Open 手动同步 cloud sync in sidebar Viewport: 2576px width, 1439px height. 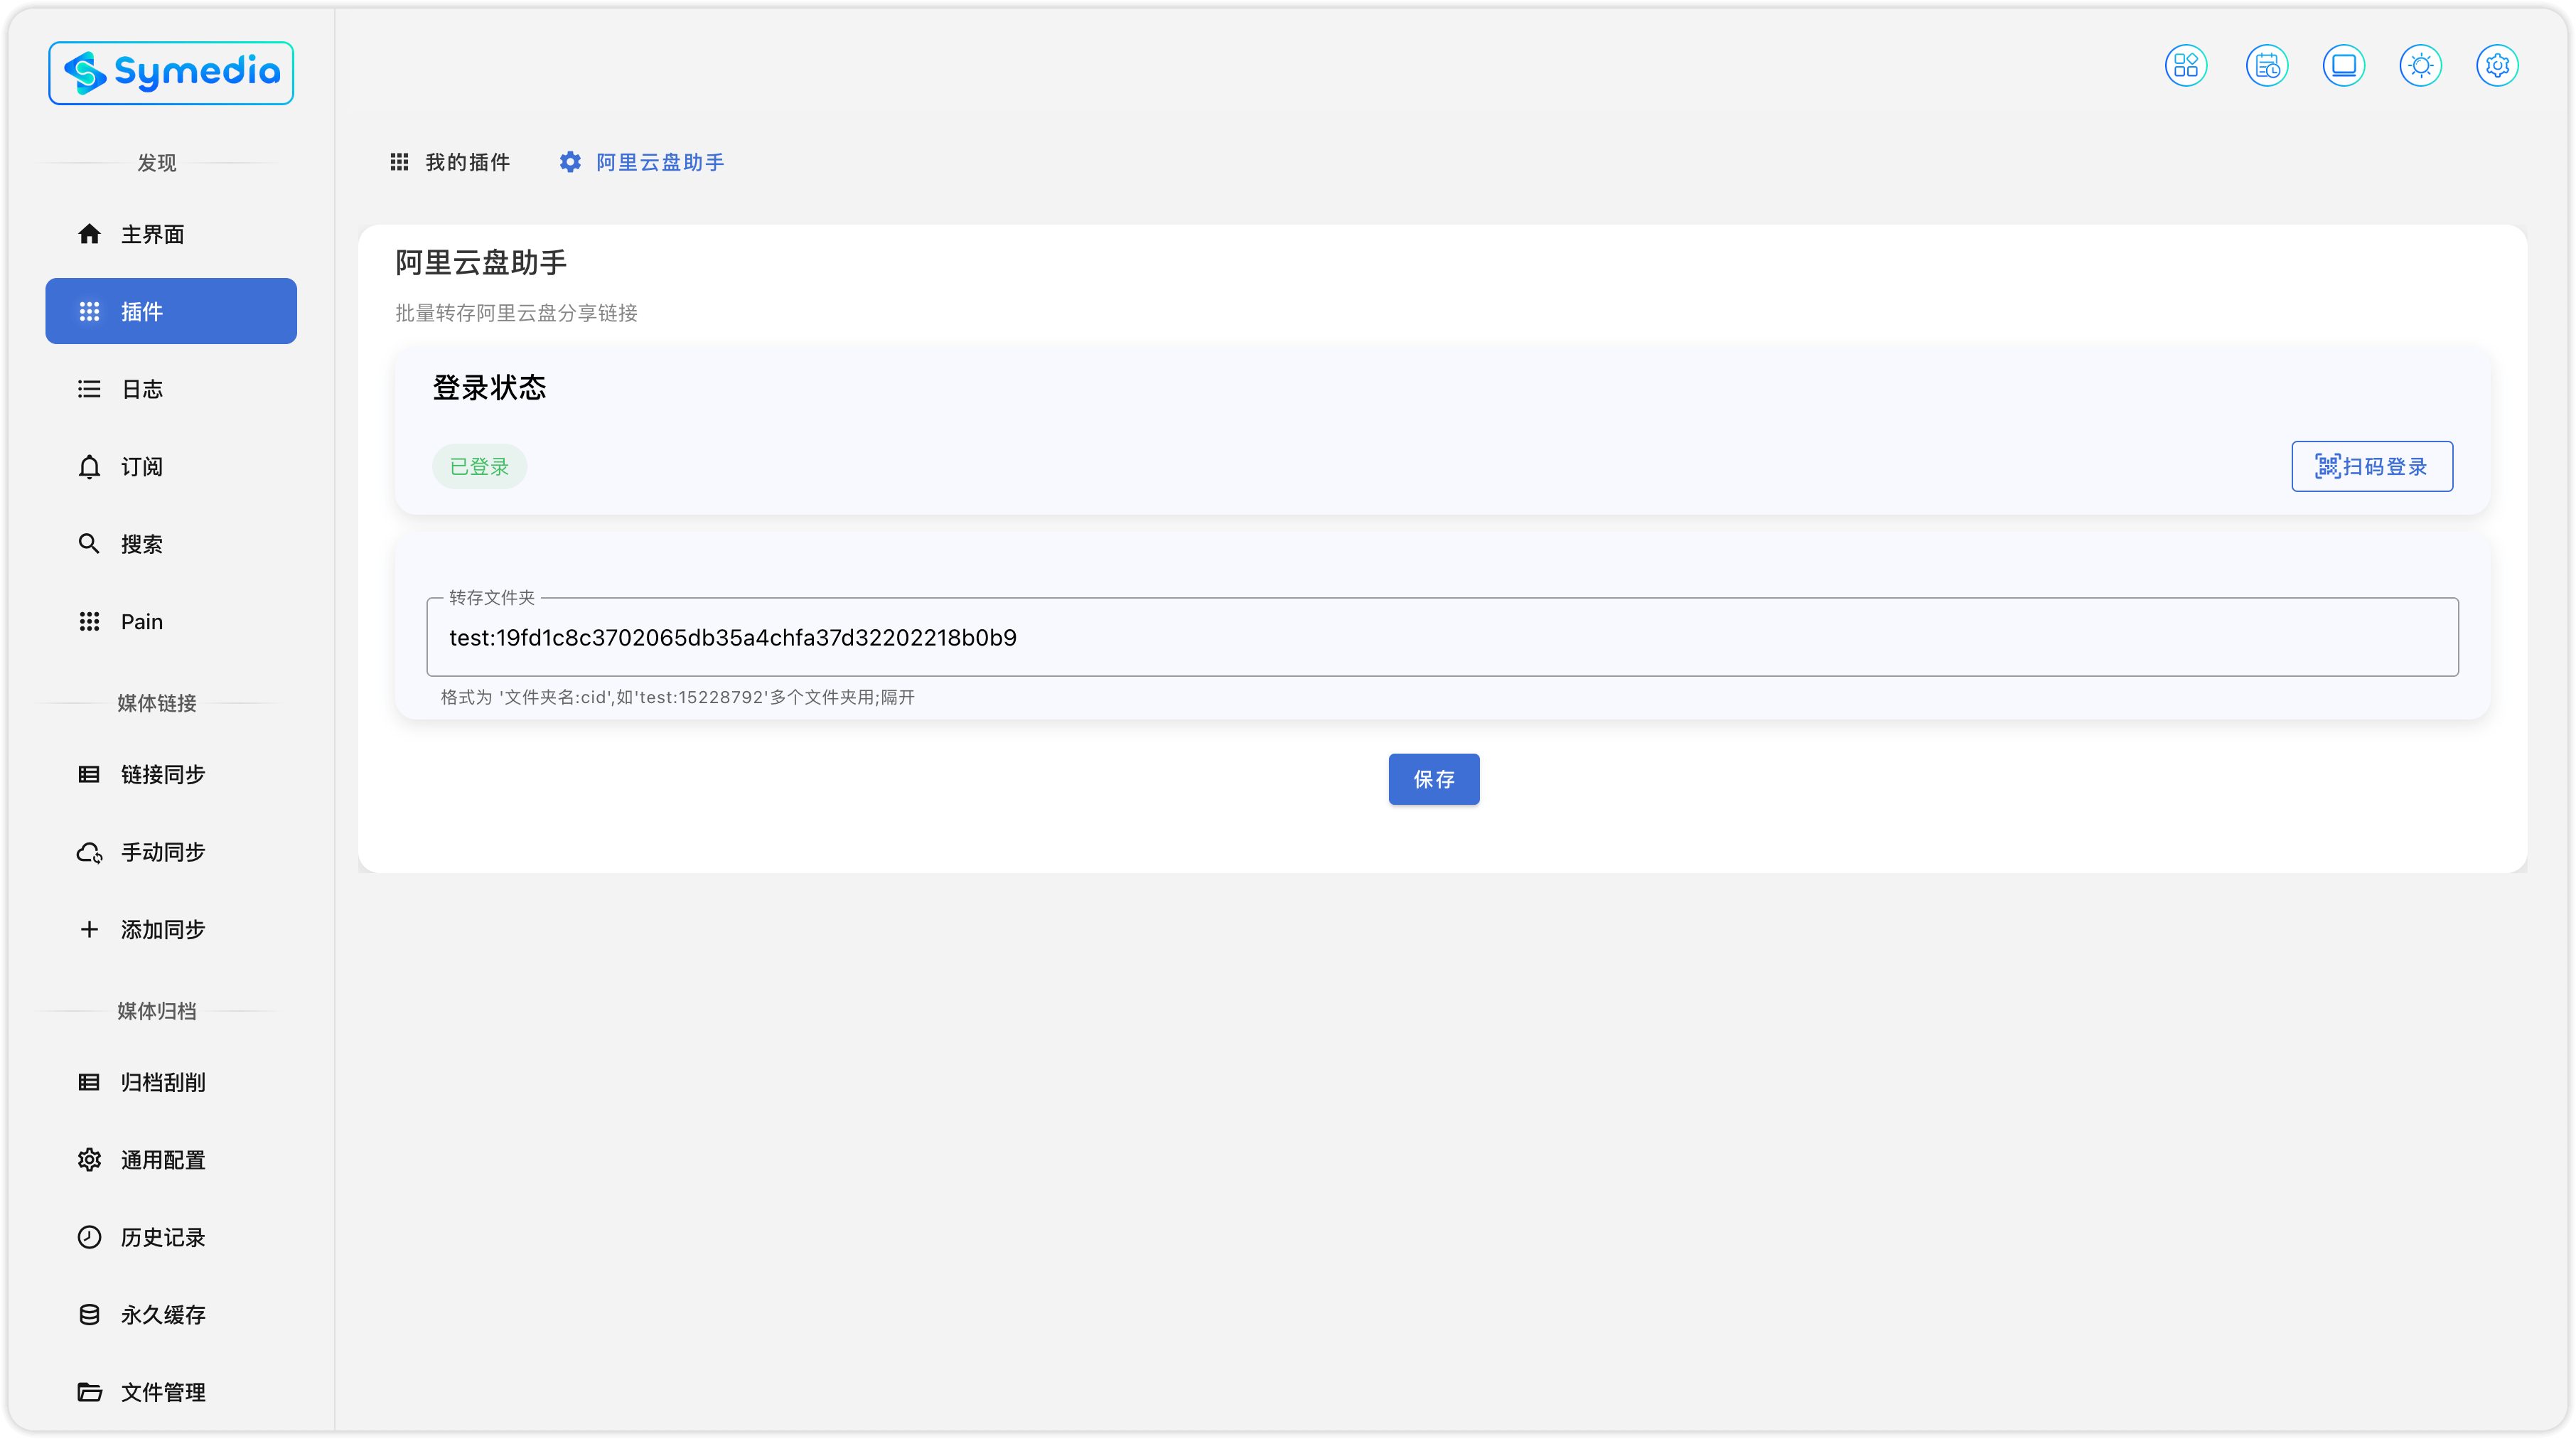tap(162, 852)
